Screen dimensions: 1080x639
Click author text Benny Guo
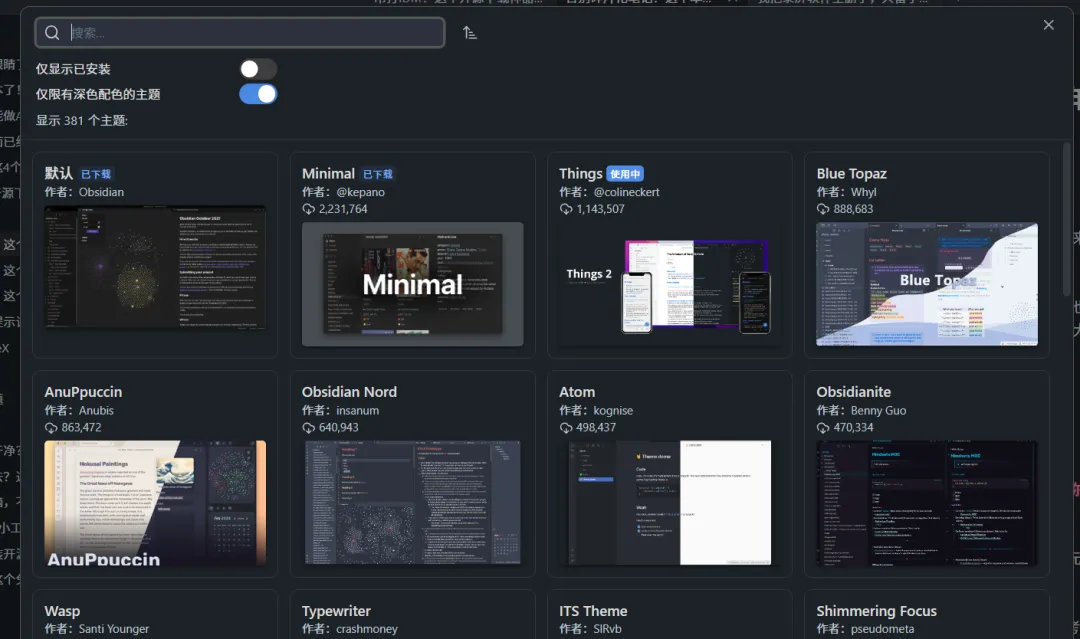pyautogui.click(x=878, y=410)
